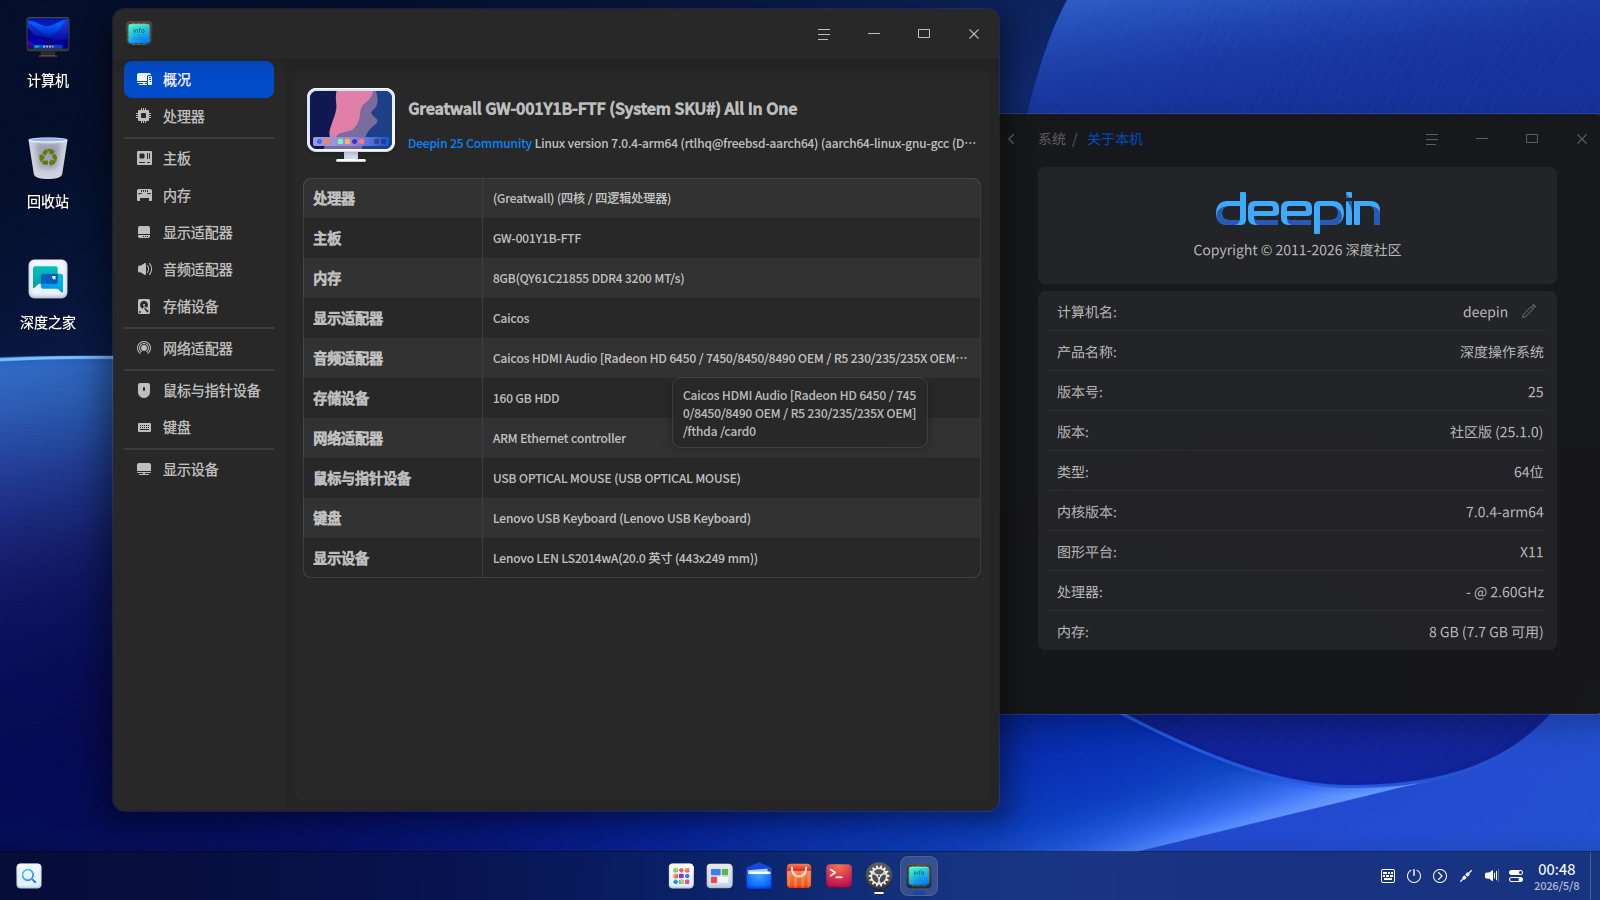1600x900 pixels.
Task: Open the launcher grid in dock
Action: [681, 876]
